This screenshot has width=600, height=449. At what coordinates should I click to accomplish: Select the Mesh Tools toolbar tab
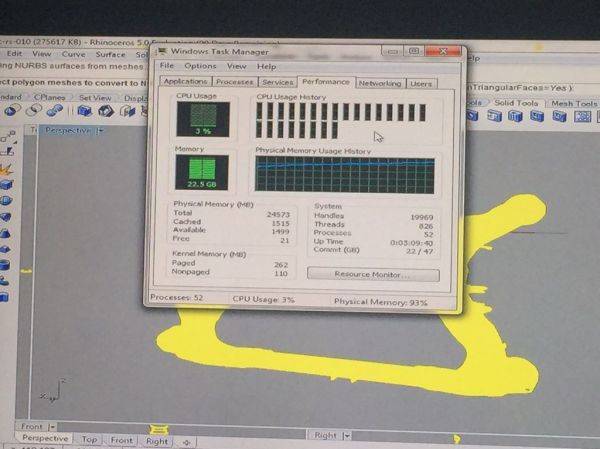574,103
